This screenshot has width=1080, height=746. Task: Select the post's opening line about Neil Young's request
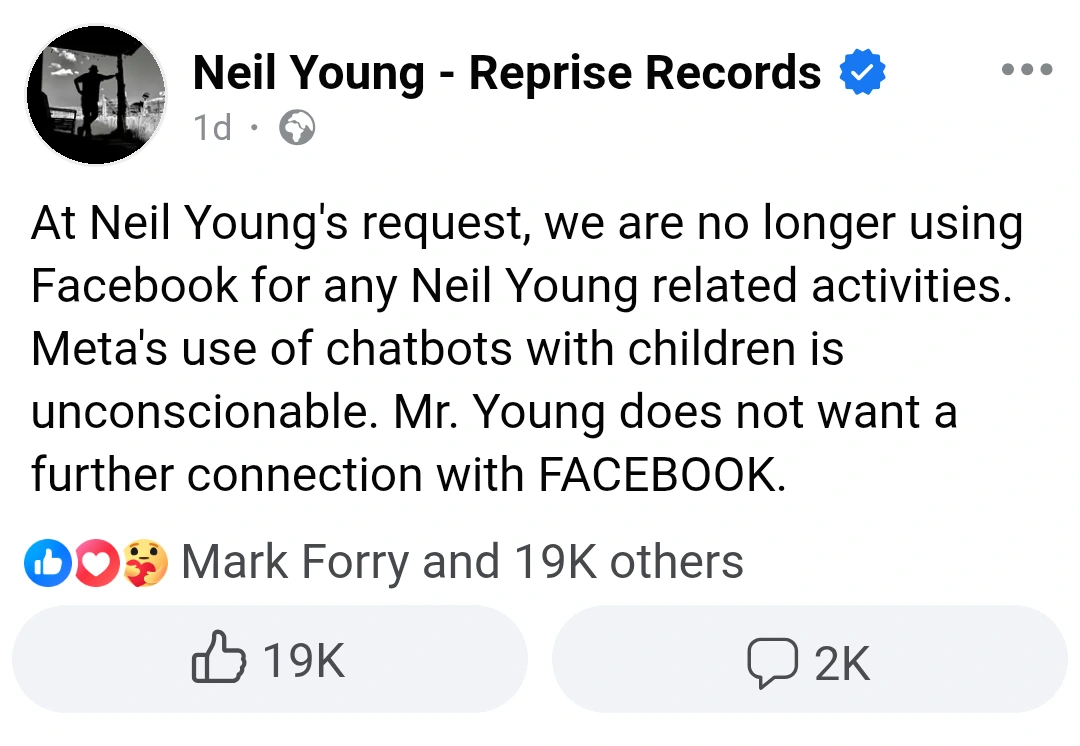point(527,225)
